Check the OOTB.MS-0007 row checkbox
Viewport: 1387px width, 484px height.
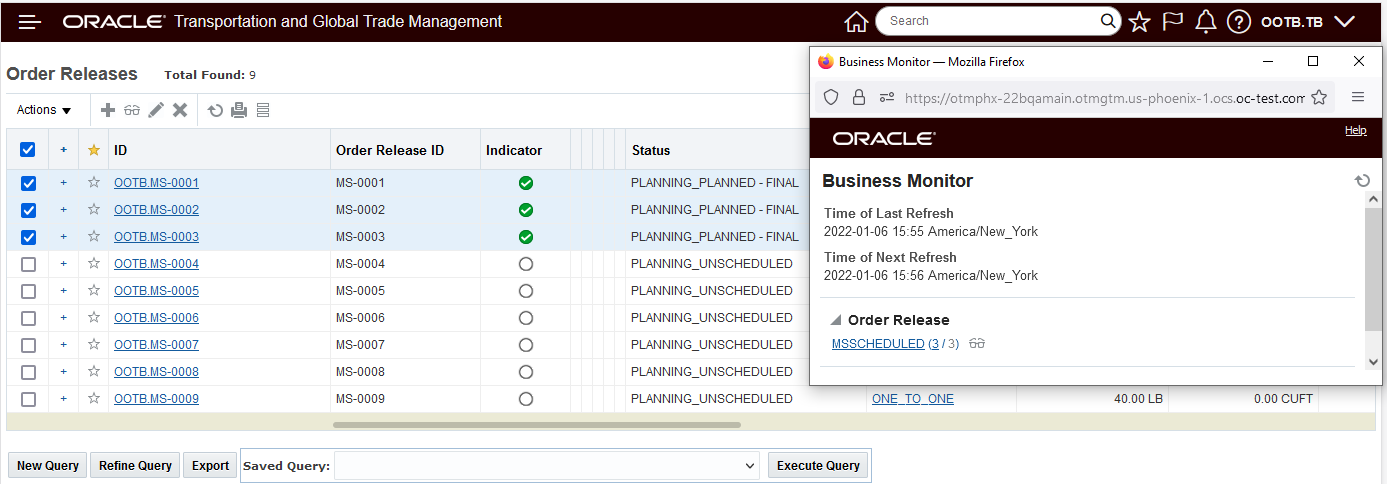28,345
